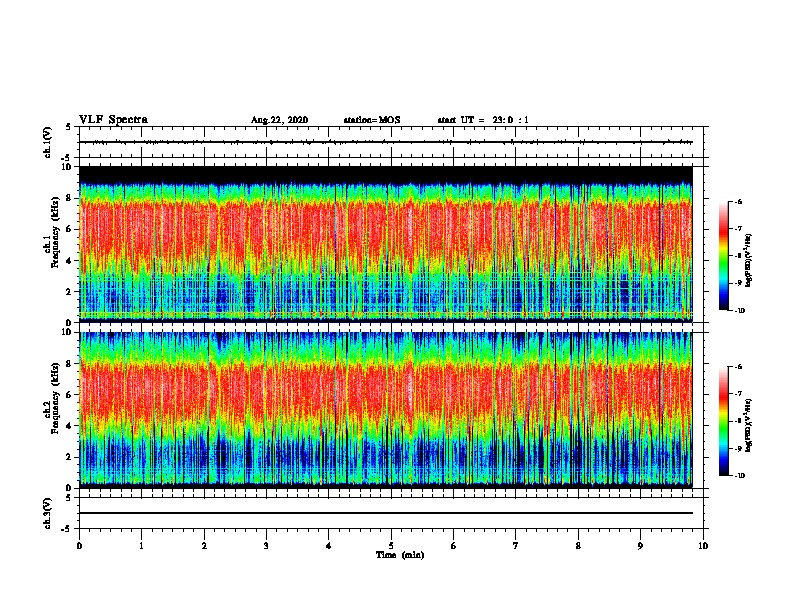
Task: Click time axis tick label '6'
Action: 454,546
